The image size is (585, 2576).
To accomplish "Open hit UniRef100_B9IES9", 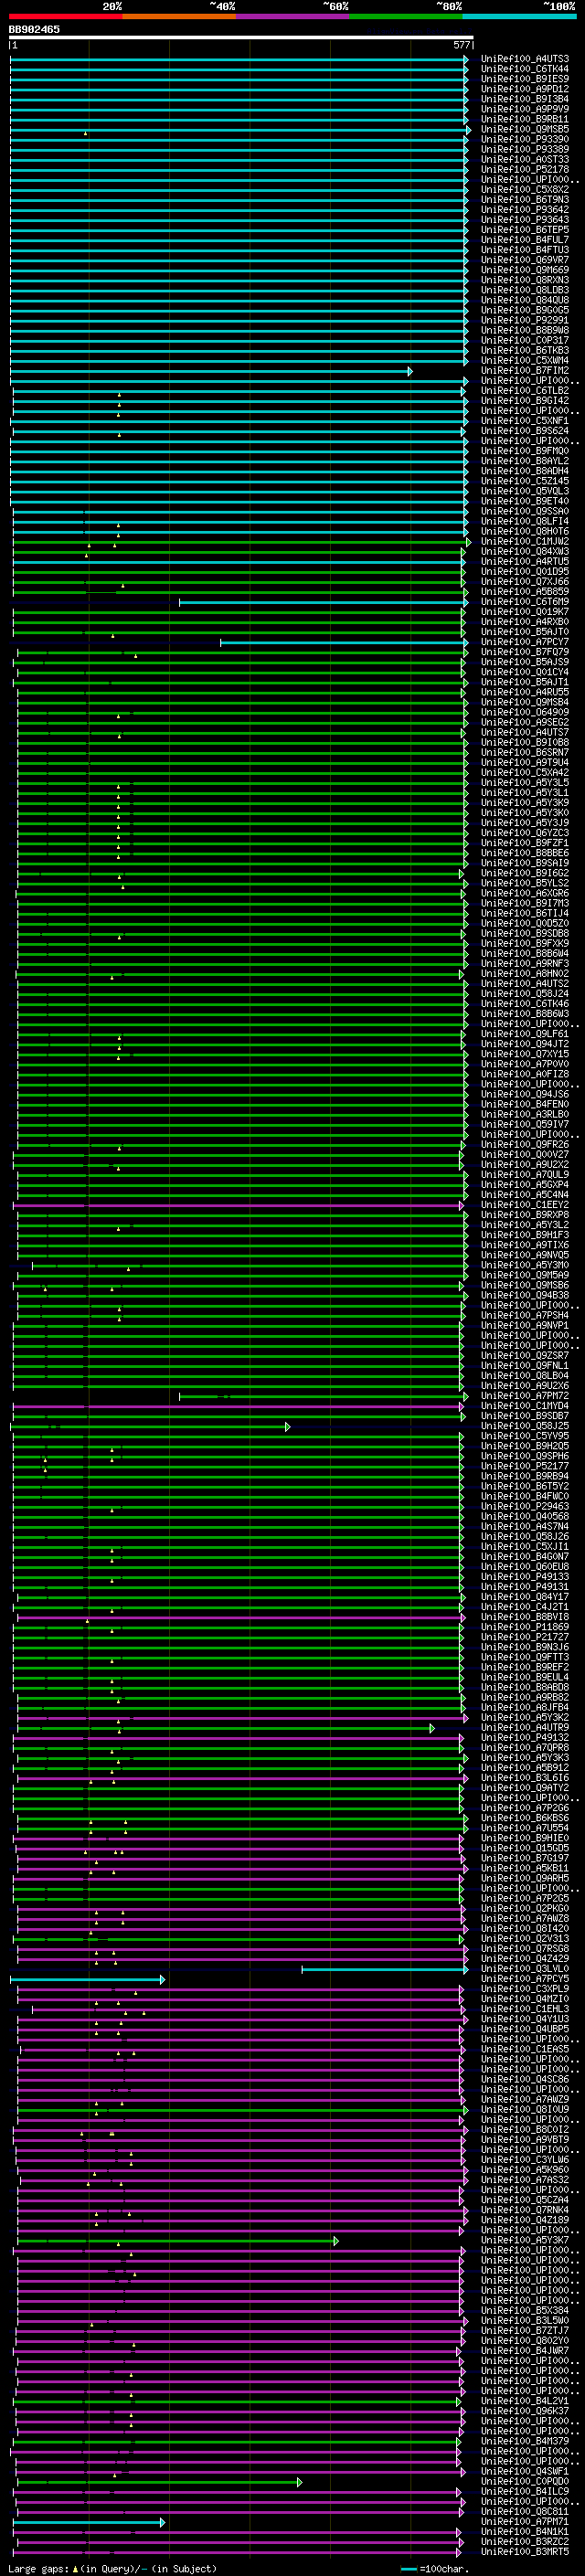I will click(524, 79).
